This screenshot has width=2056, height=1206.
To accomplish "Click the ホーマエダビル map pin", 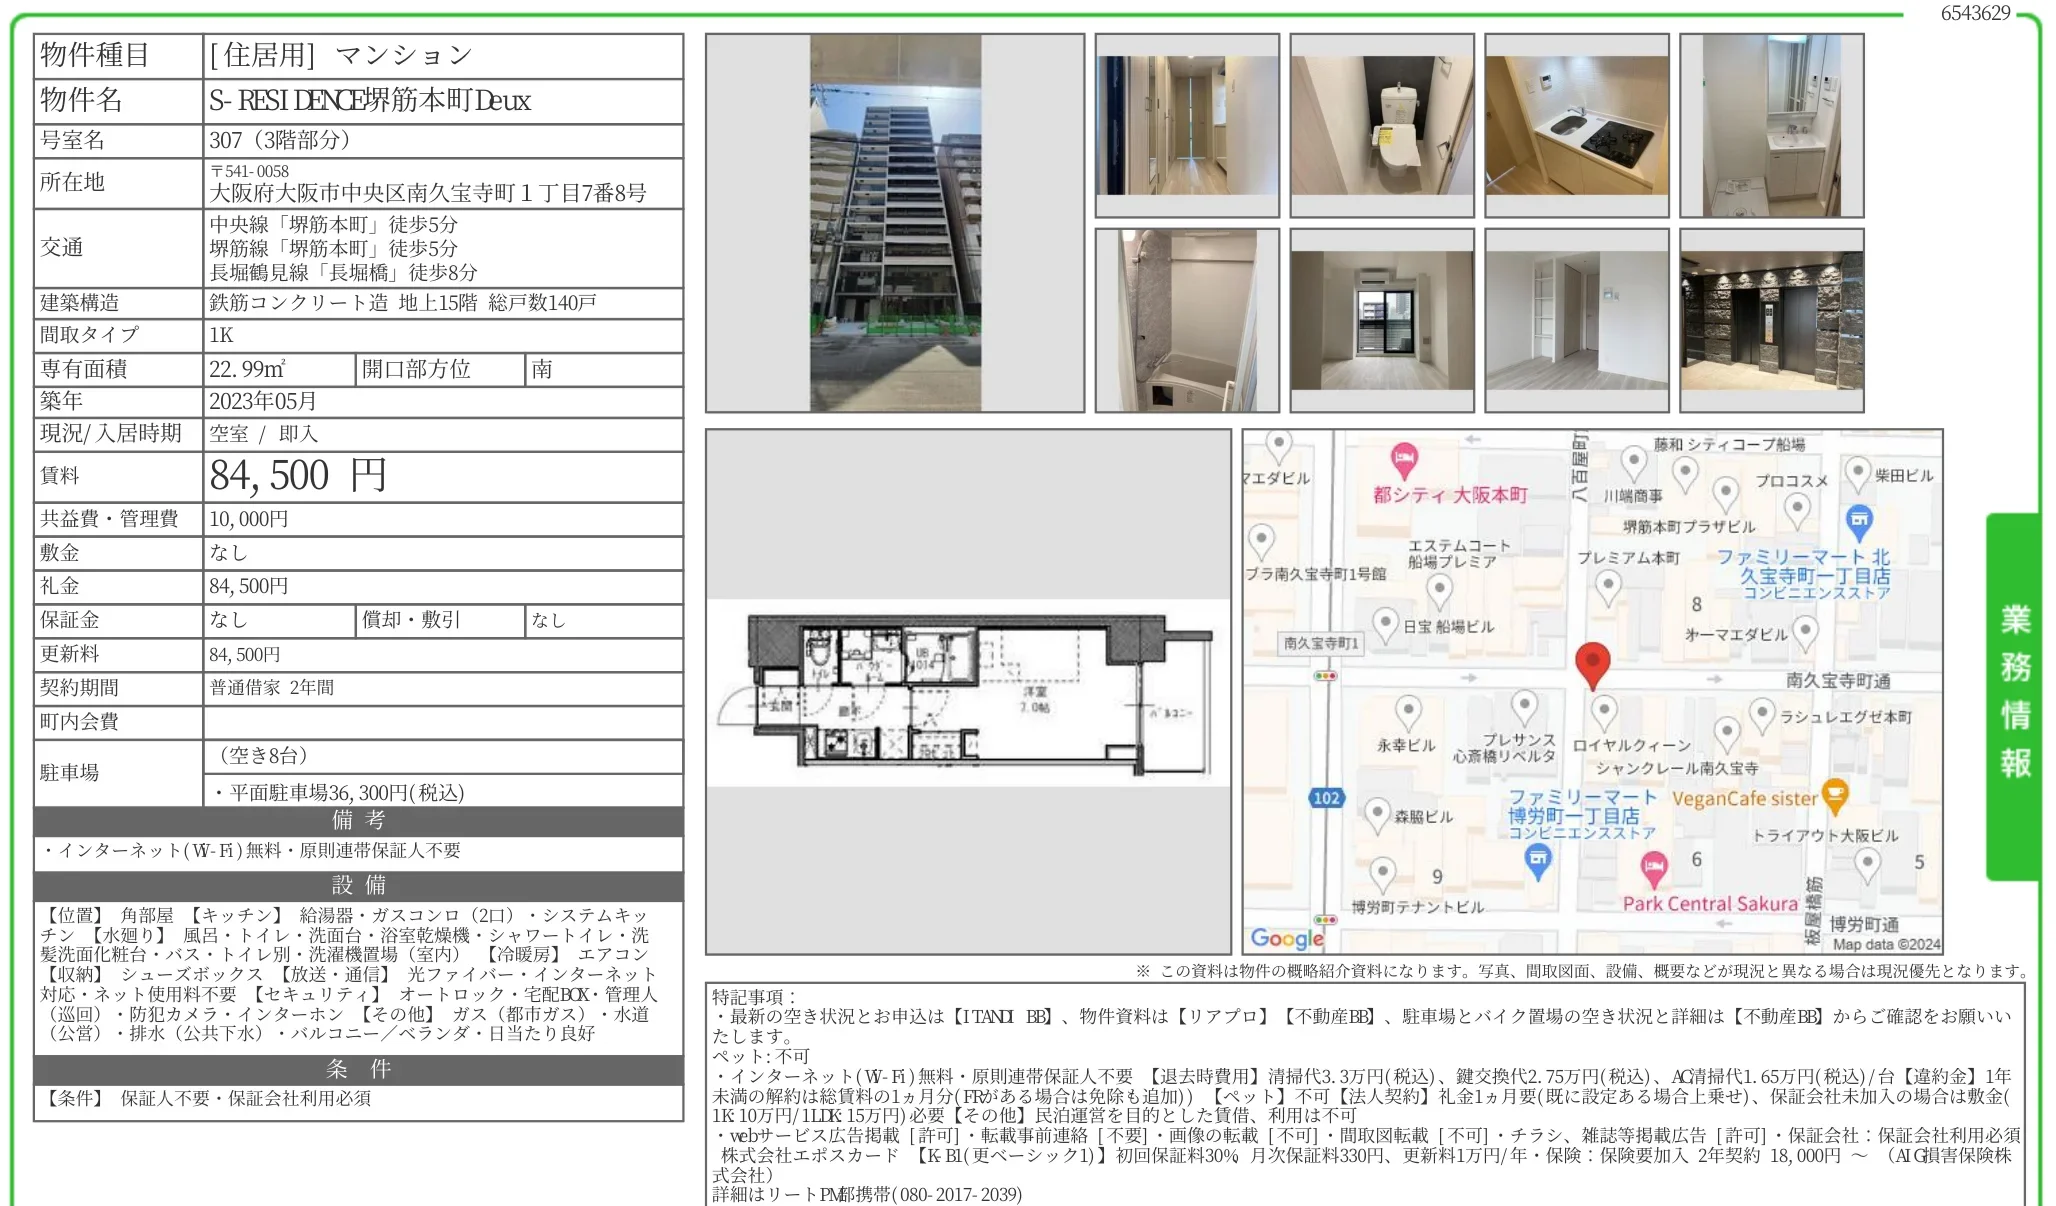I will pos(1805,631).
